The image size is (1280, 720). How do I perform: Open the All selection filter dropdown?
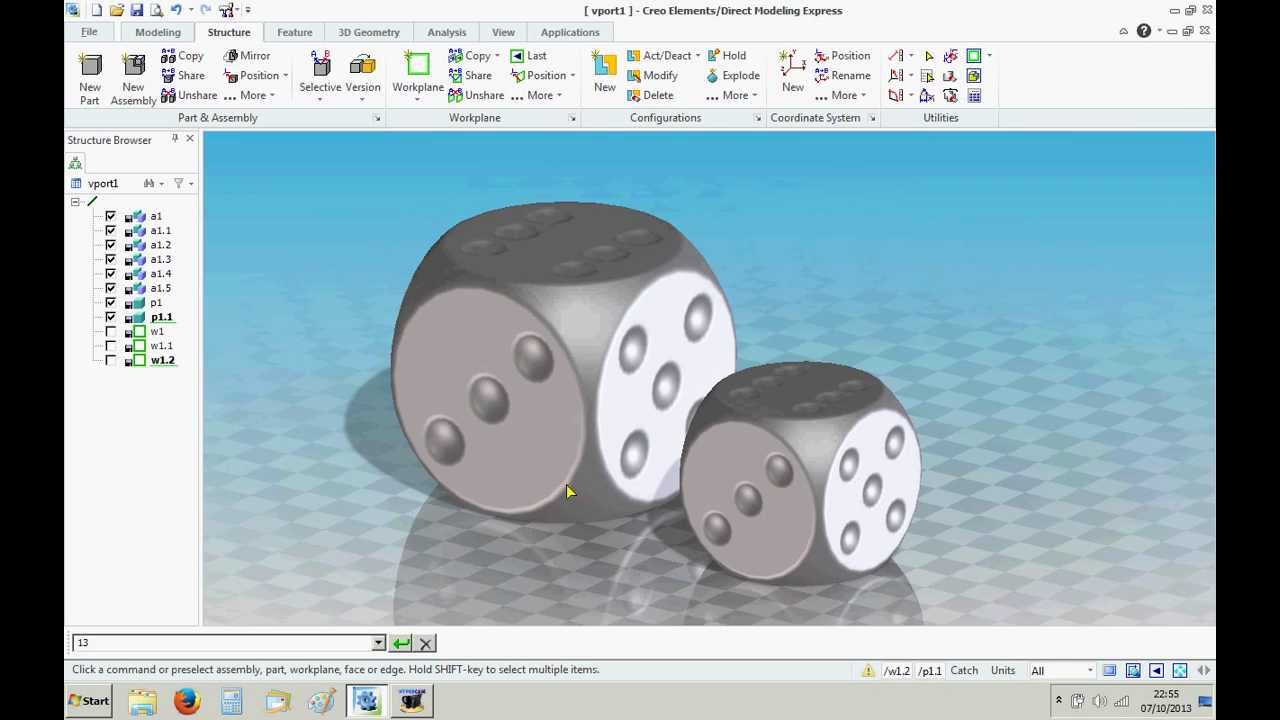coord(1089,671)
